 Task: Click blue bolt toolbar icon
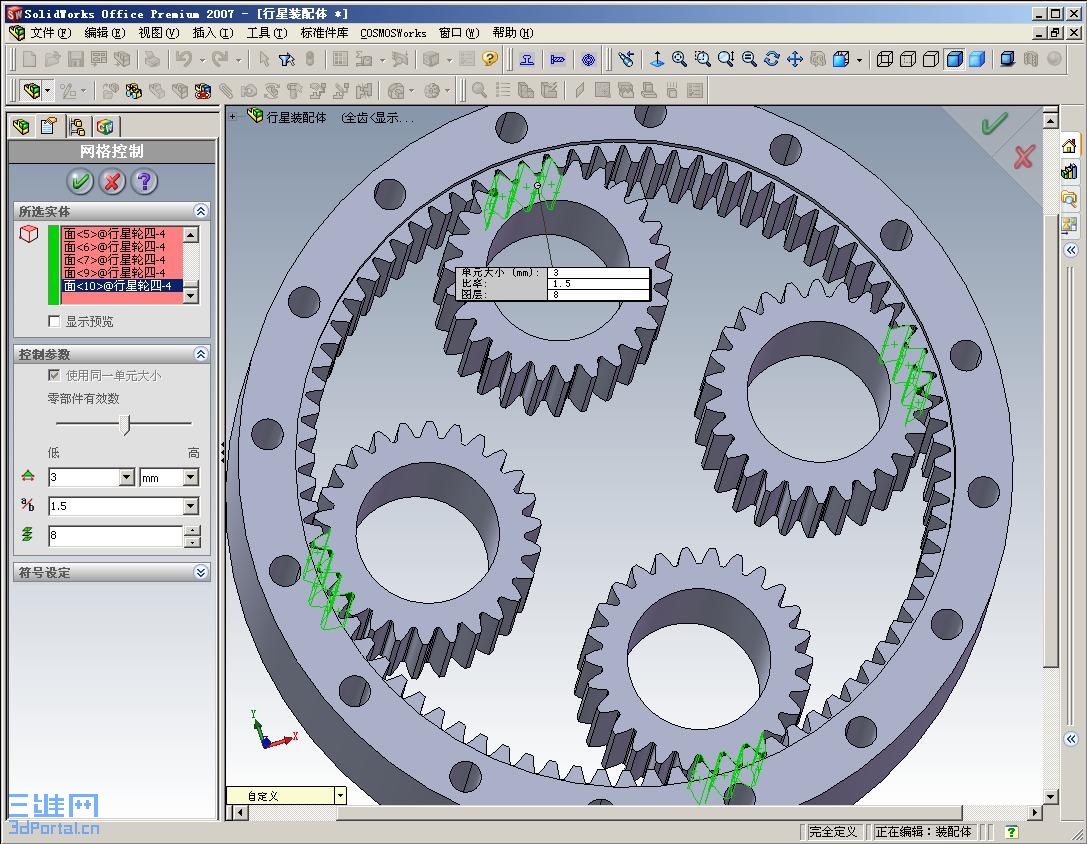pyautogui.click(x=557, y=60)
